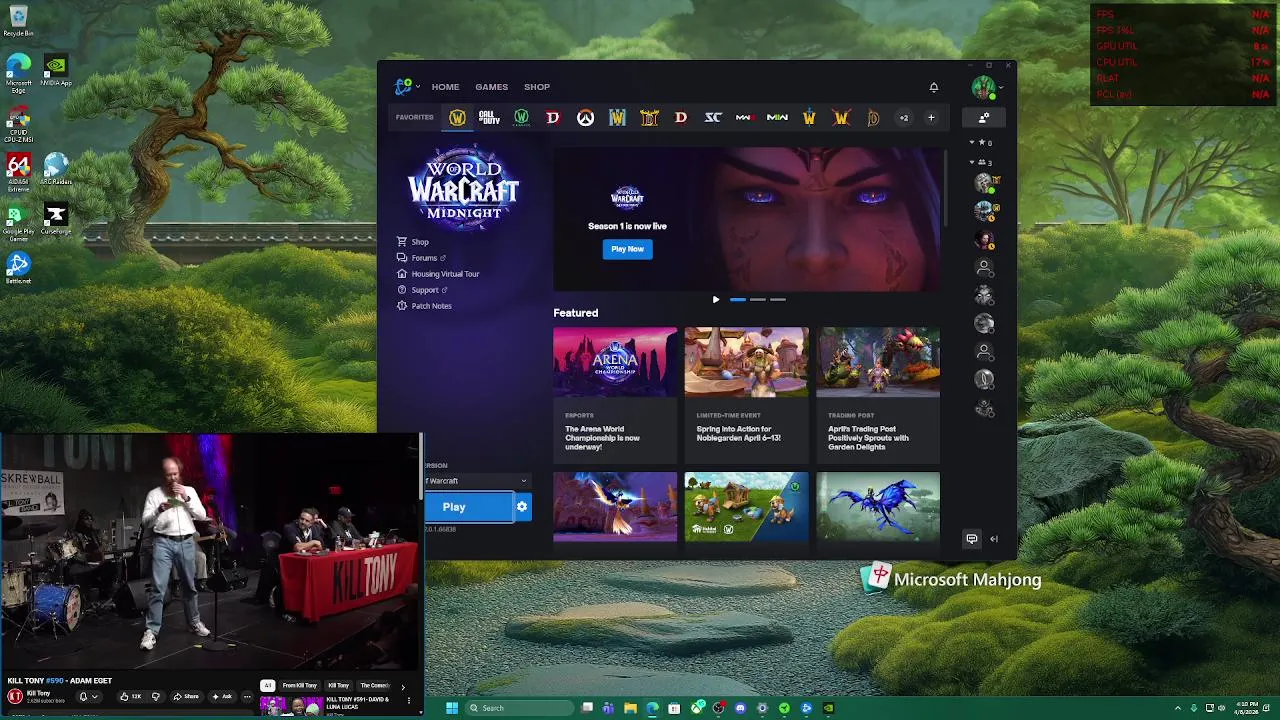Viewport: 1280px width, 720px height.
Task: Open File Explorer from the taskbar
Action: click(630, 708)
